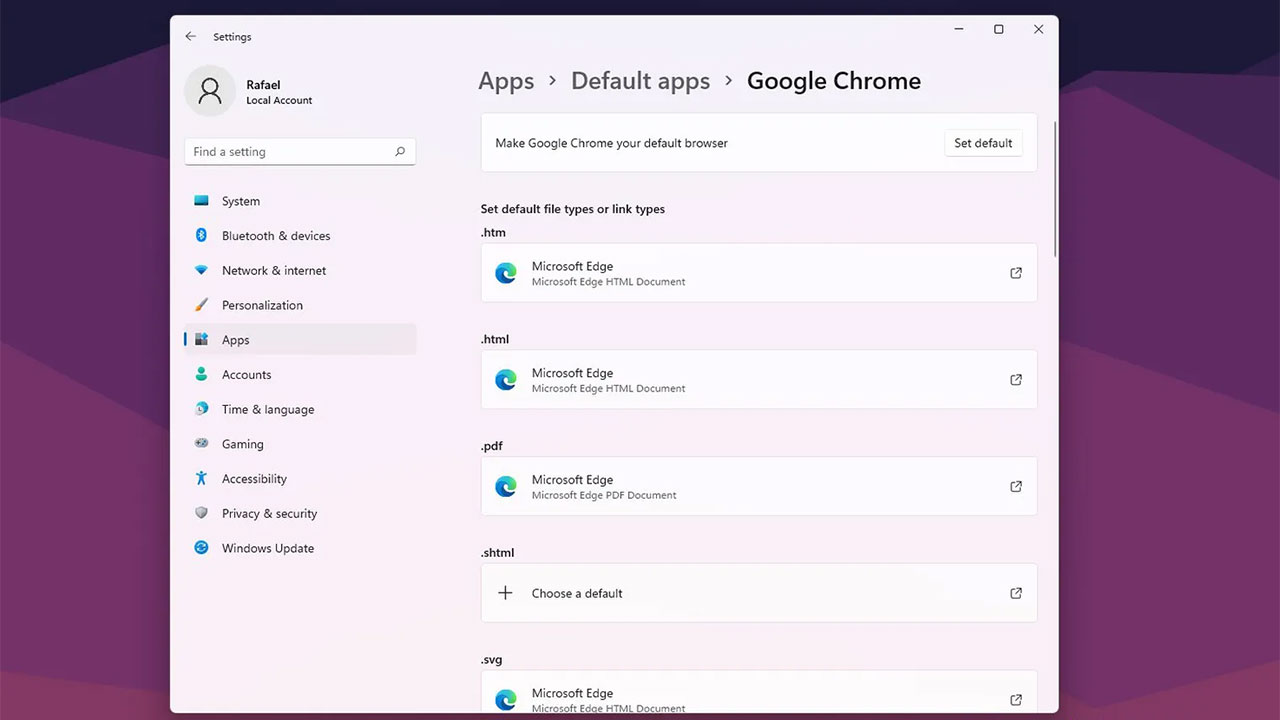Go to Apps in the breadcrumb

pyautogui.click(x=506, y=81)
